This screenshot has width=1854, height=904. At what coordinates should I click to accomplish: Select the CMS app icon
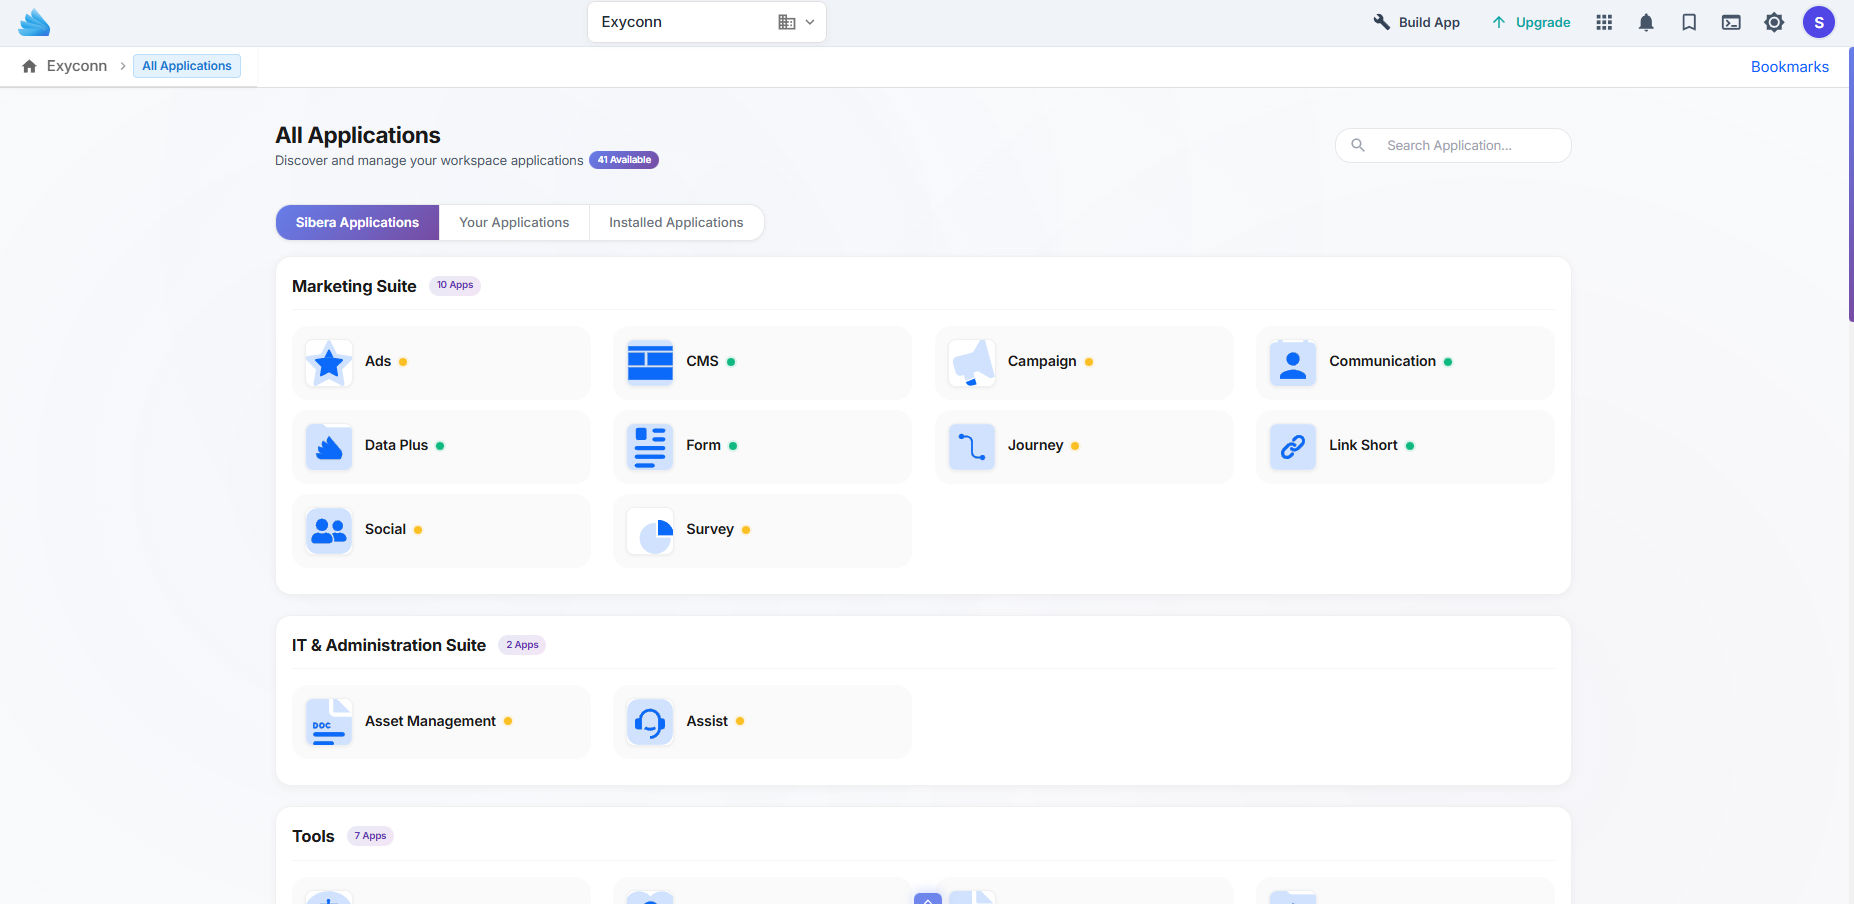pyautogui.click(x=649, y=362)
